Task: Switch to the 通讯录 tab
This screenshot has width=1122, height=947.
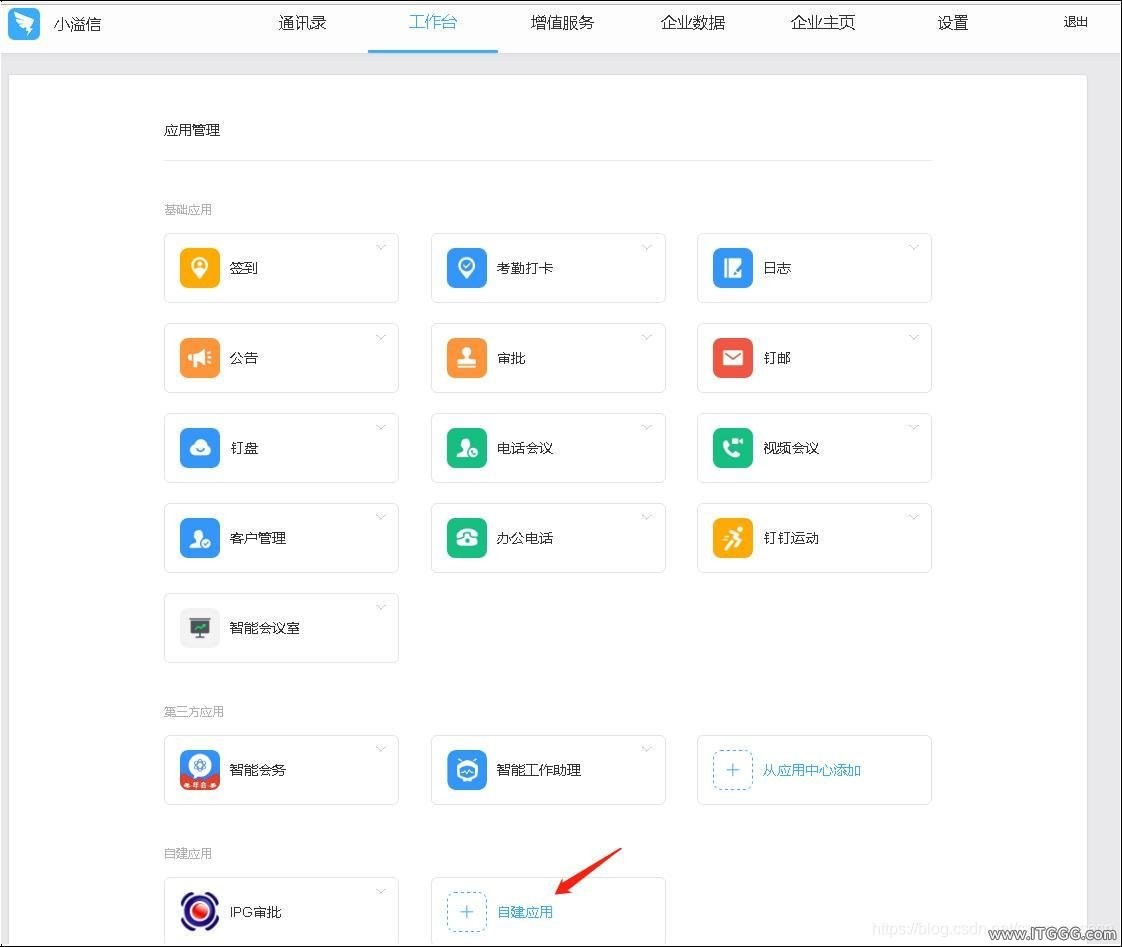Action: click(x=302, y=23)
